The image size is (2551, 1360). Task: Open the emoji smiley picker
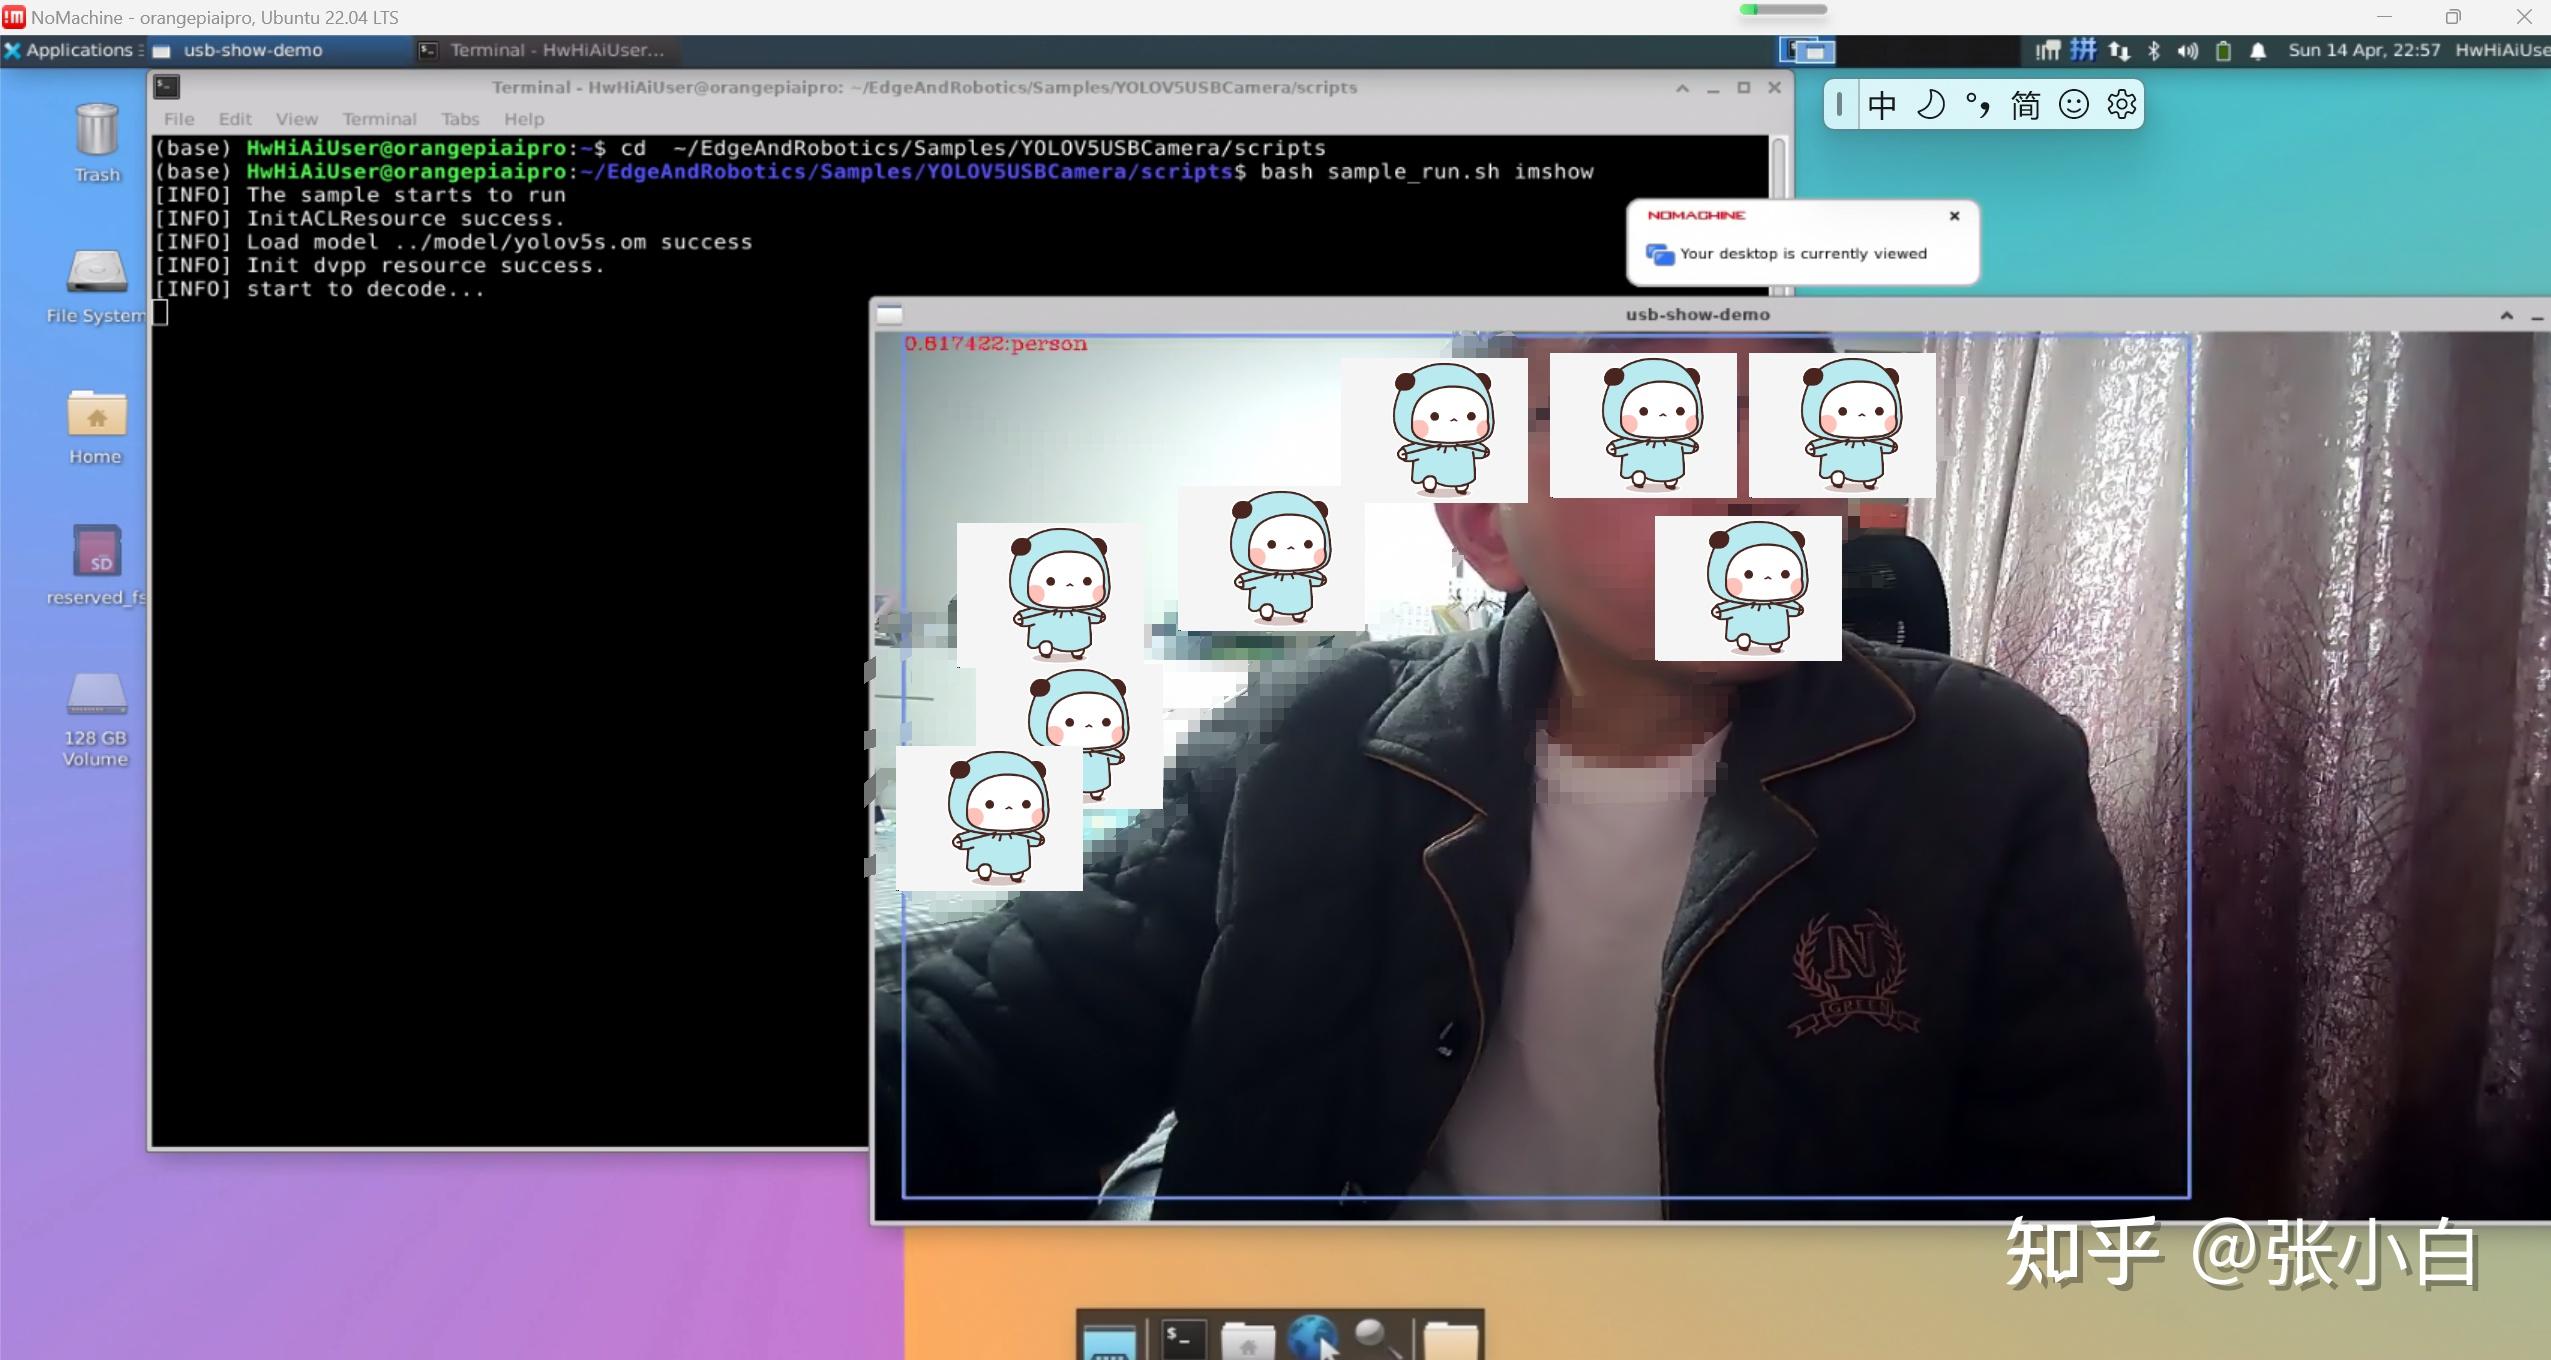pos(2074,104)
